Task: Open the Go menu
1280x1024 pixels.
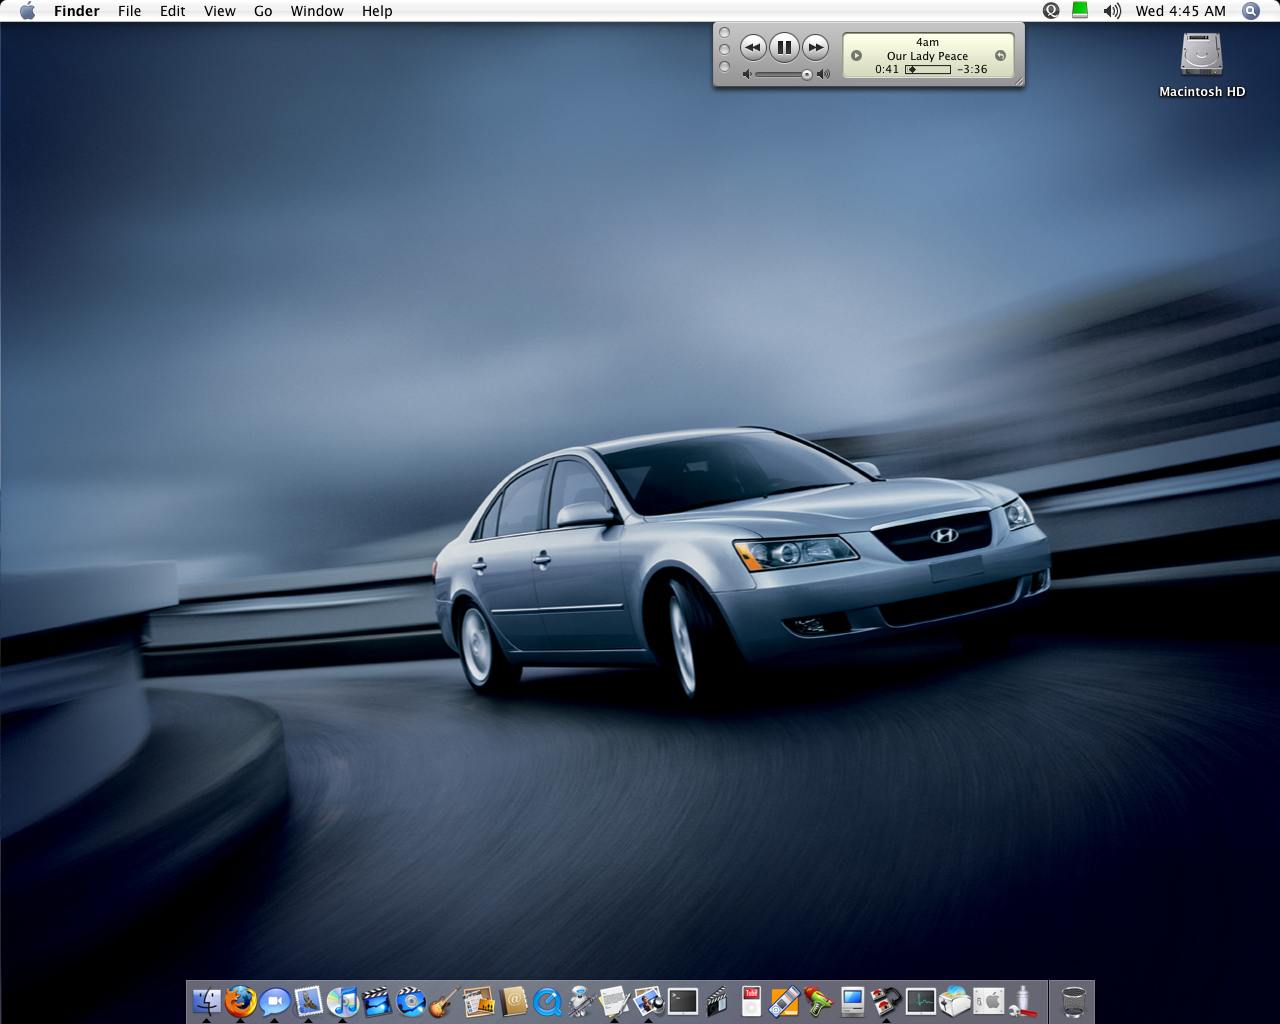Action: pyautogui.click(x=263, y=11)
